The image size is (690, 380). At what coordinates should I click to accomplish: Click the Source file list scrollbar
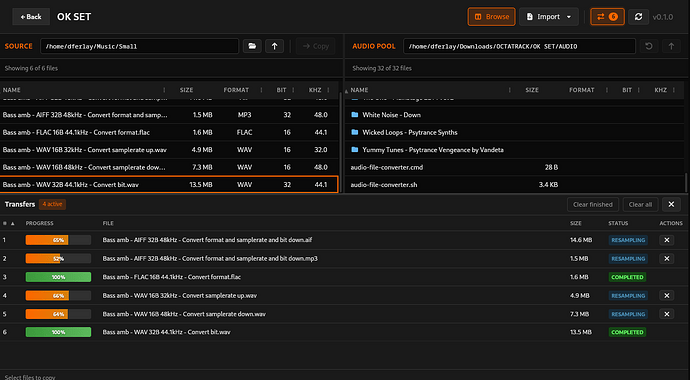pyautogui.click(x=341, y=141)
